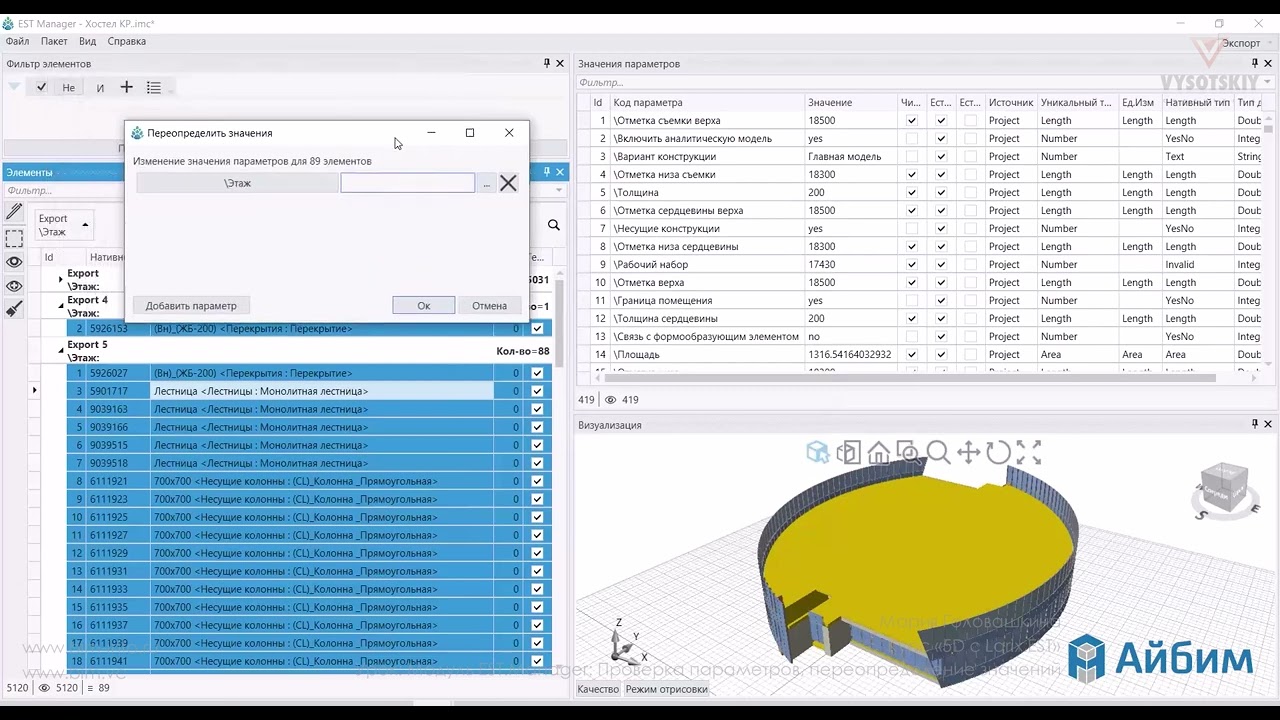Activate the dashed rectangle selection tool
Viewport: 1280px width, 720px height.
coord(14,239)
